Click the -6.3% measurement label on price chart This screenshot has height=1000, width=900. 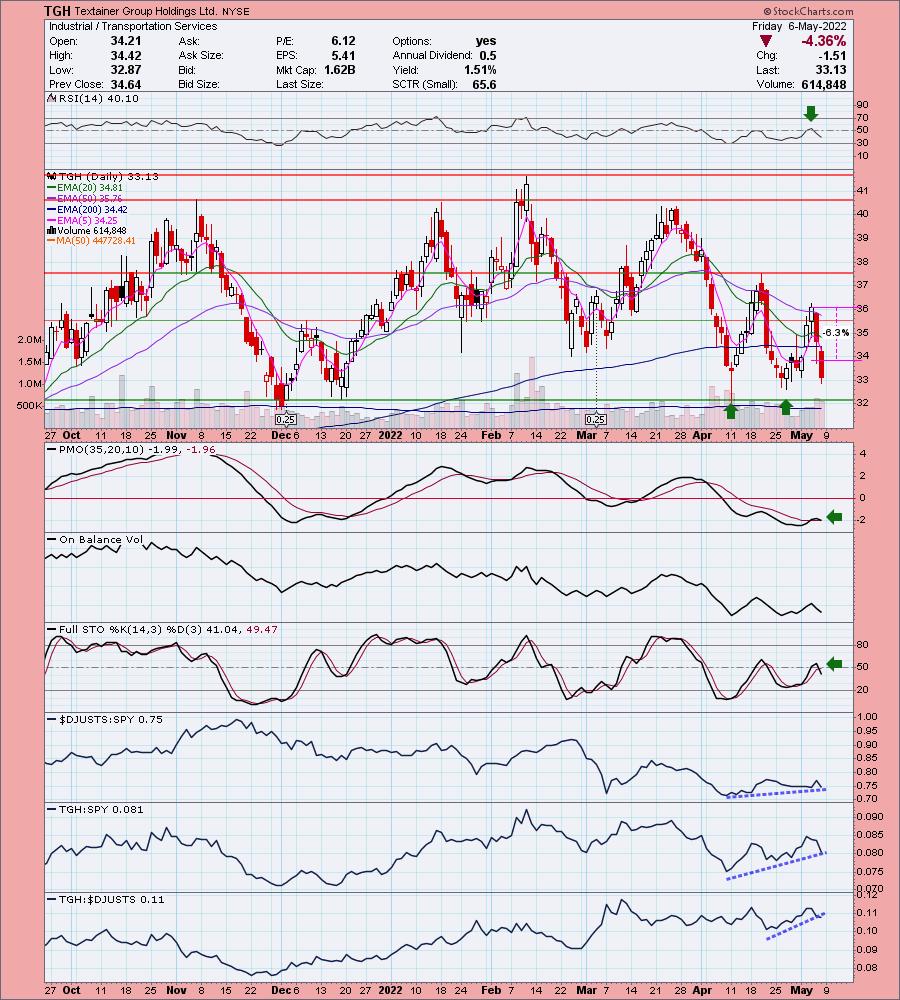(x=834, y=332)
